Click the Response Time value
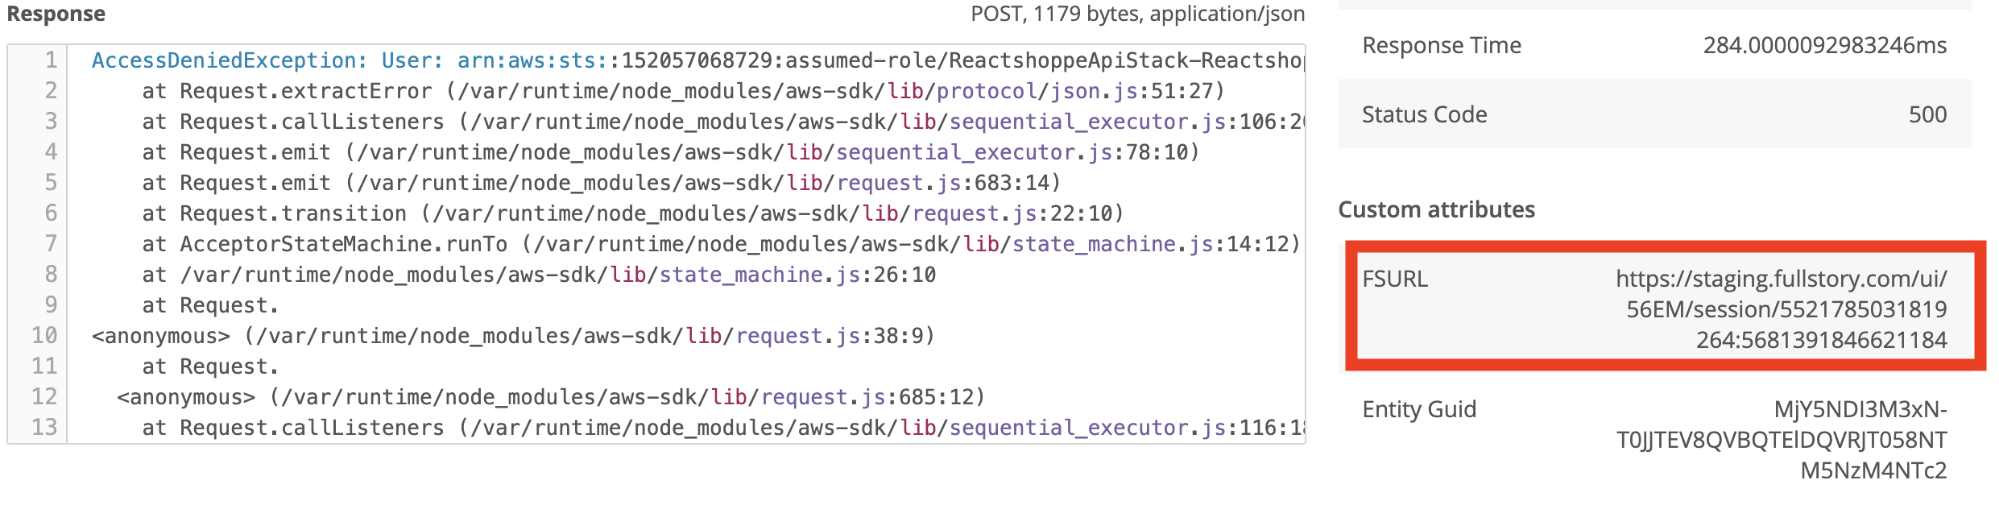 click(x=1825, y=45)
